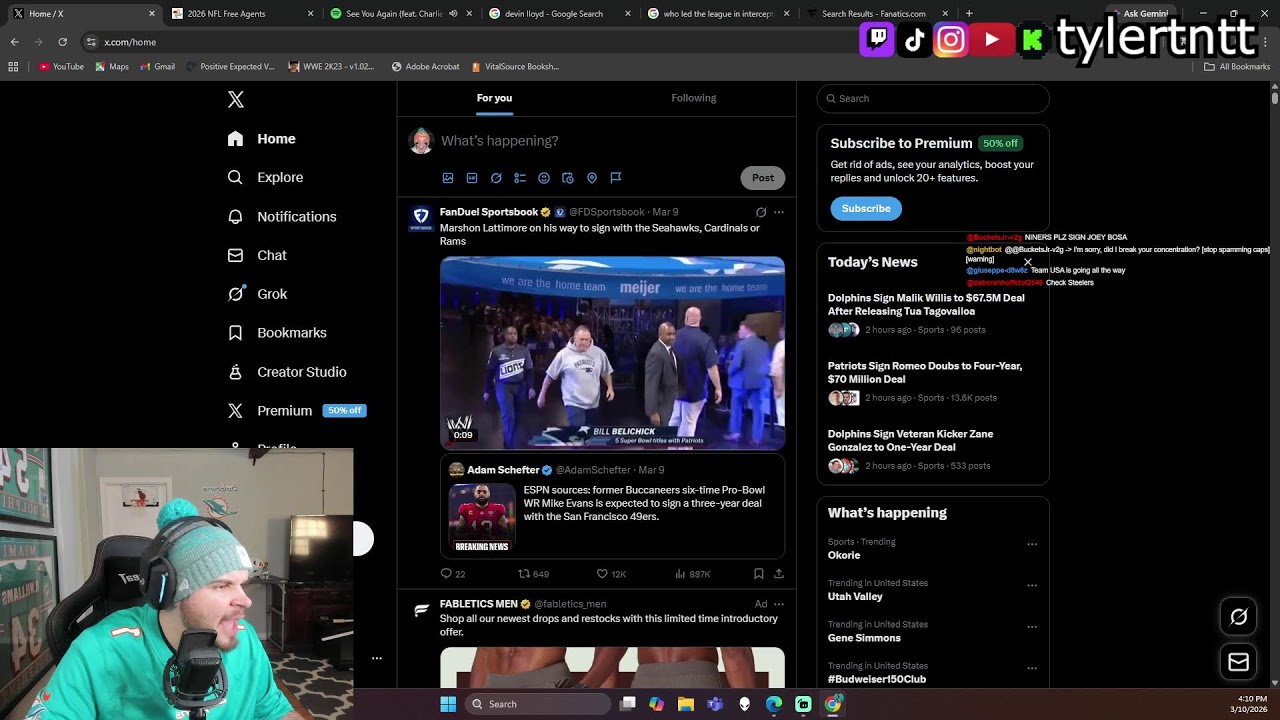Screen dimensions: 1280x720
Task: Open Premium in the X sidebar
Action: coord(296,411)
